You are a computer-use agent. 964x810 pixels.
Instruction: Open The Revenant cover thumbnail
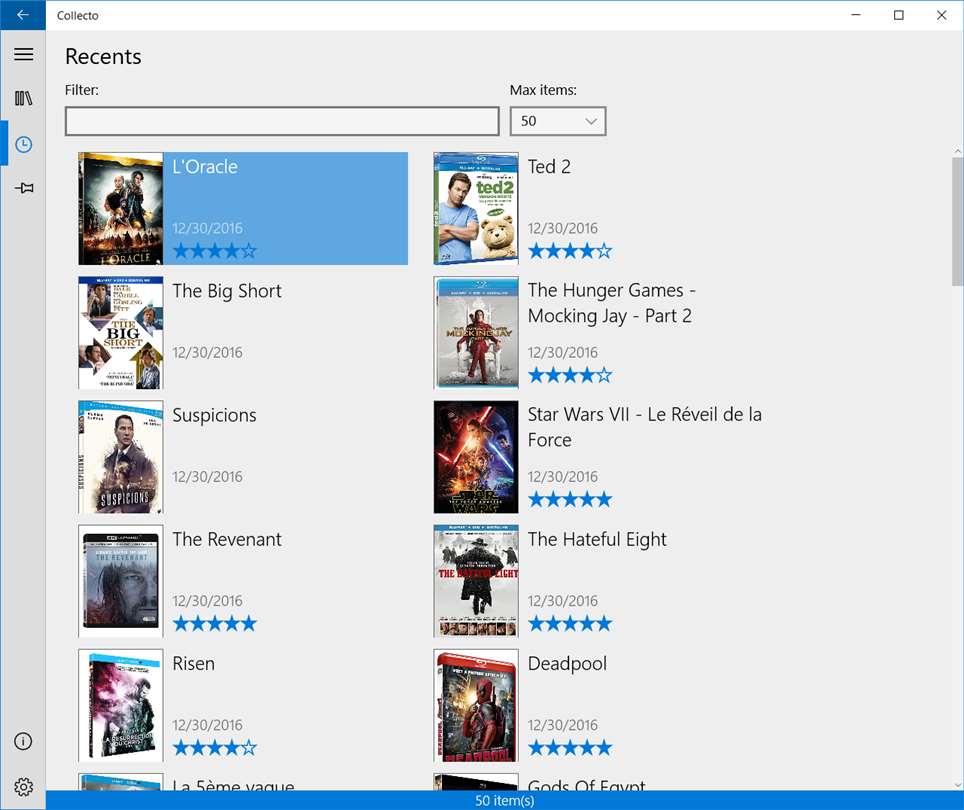tap(120, 581)
